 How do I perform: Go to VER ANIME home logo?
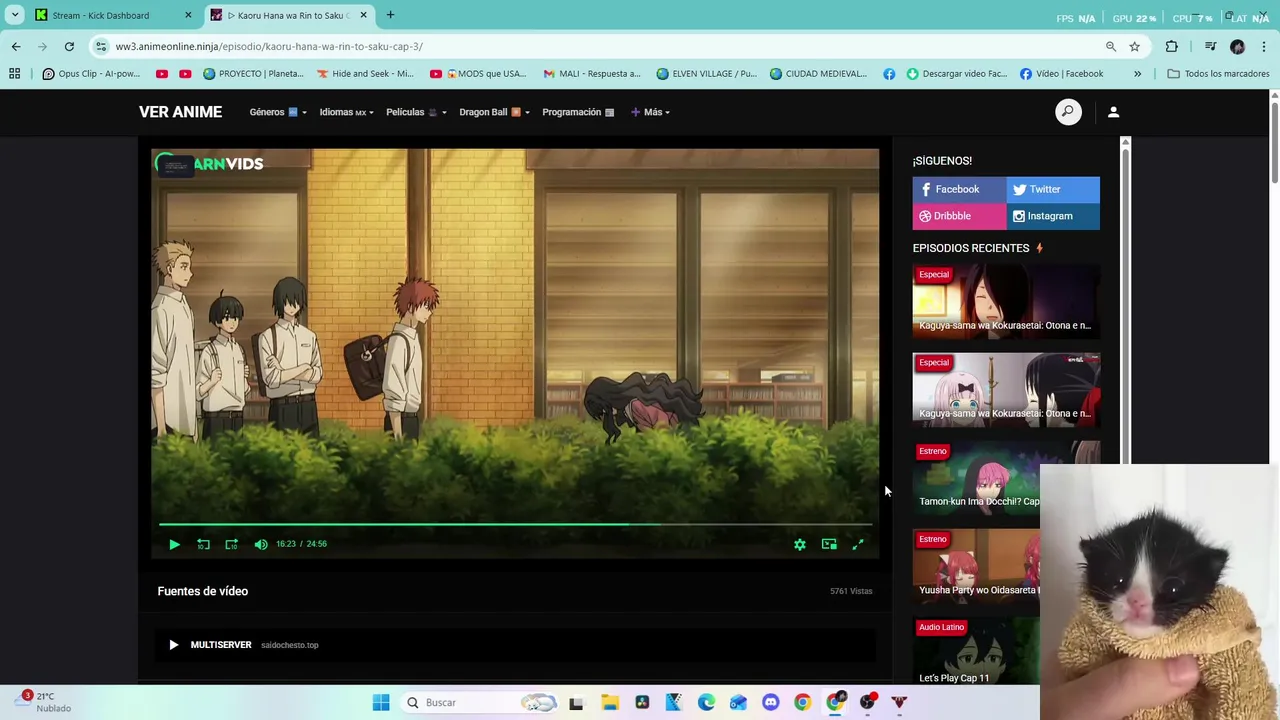coord(180,112)
